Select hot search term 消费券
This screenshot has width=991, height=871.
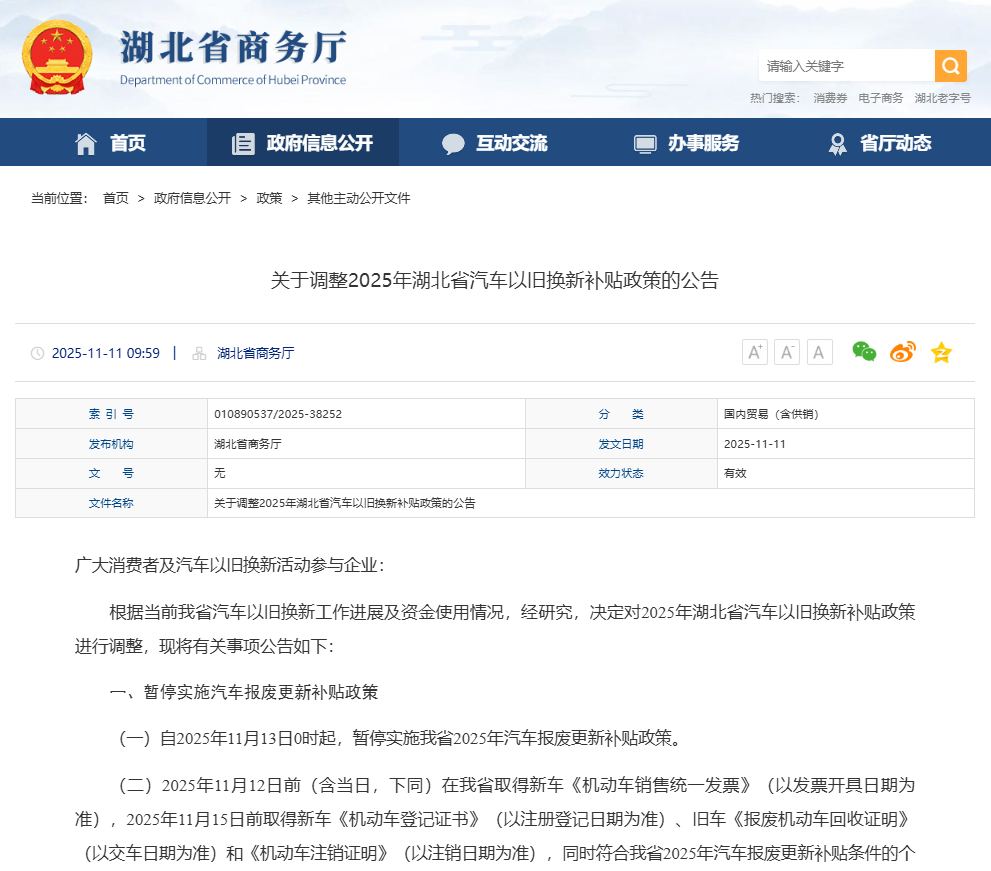point(830,98)
